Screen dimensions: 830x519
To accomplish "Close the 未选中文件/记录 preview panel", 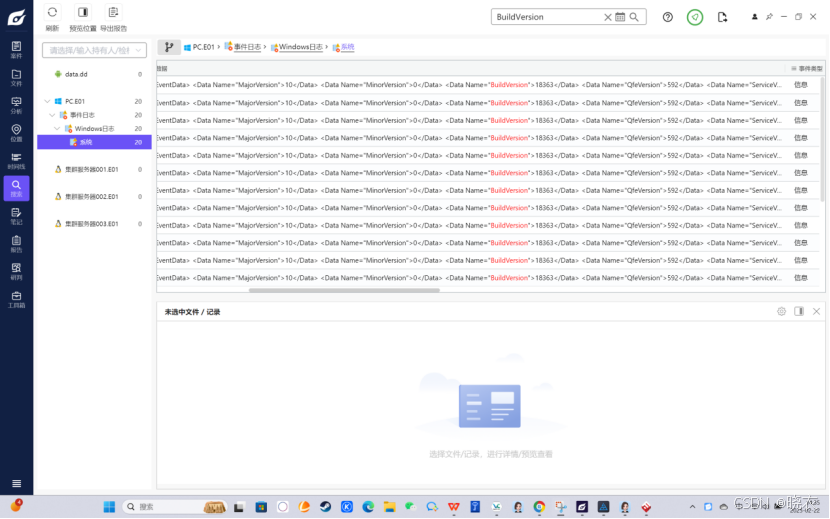I will pyautogui.click(x=816, y=311).
